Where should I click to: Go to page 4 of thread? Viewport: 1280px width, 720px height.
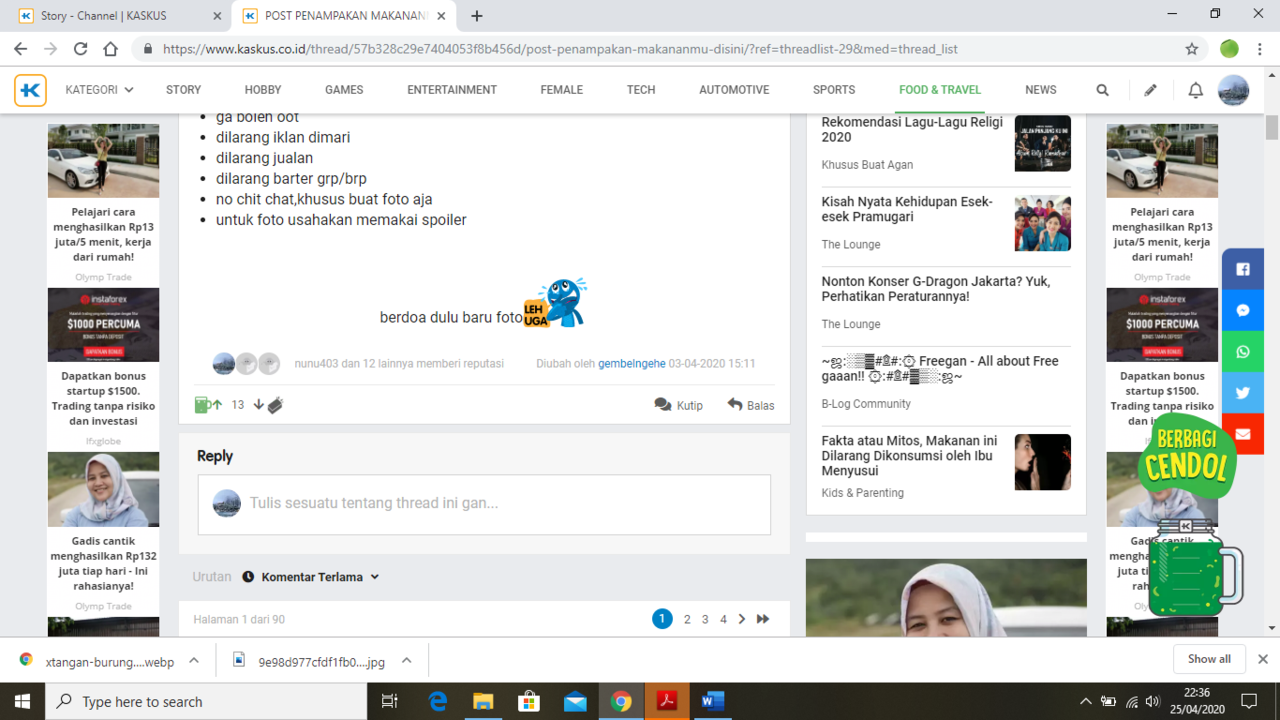click(724, 619)
